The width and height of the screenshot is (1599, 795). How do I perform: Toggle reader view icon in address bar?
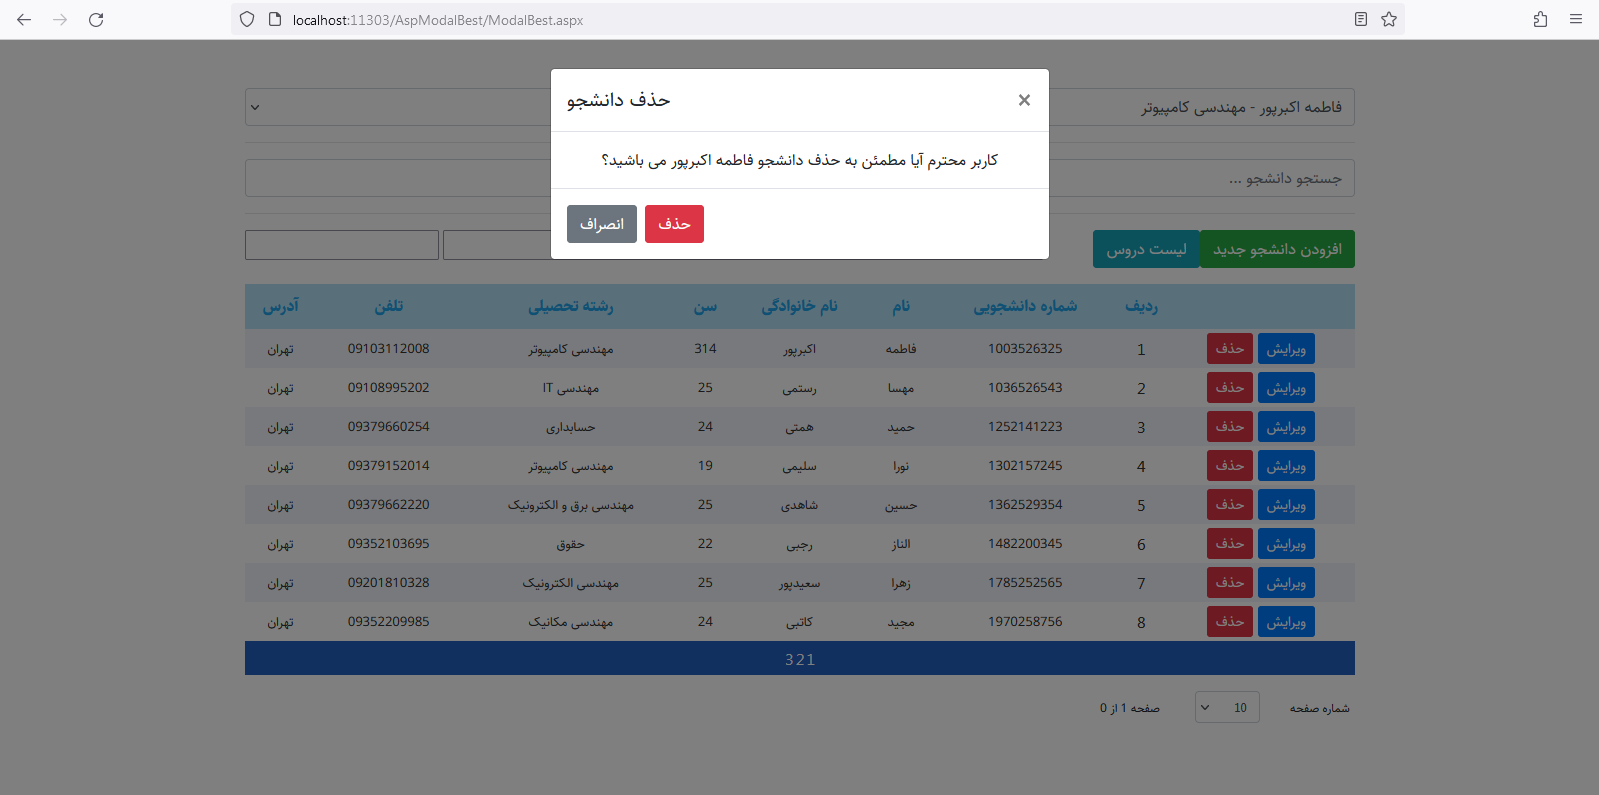[1360, 20]
